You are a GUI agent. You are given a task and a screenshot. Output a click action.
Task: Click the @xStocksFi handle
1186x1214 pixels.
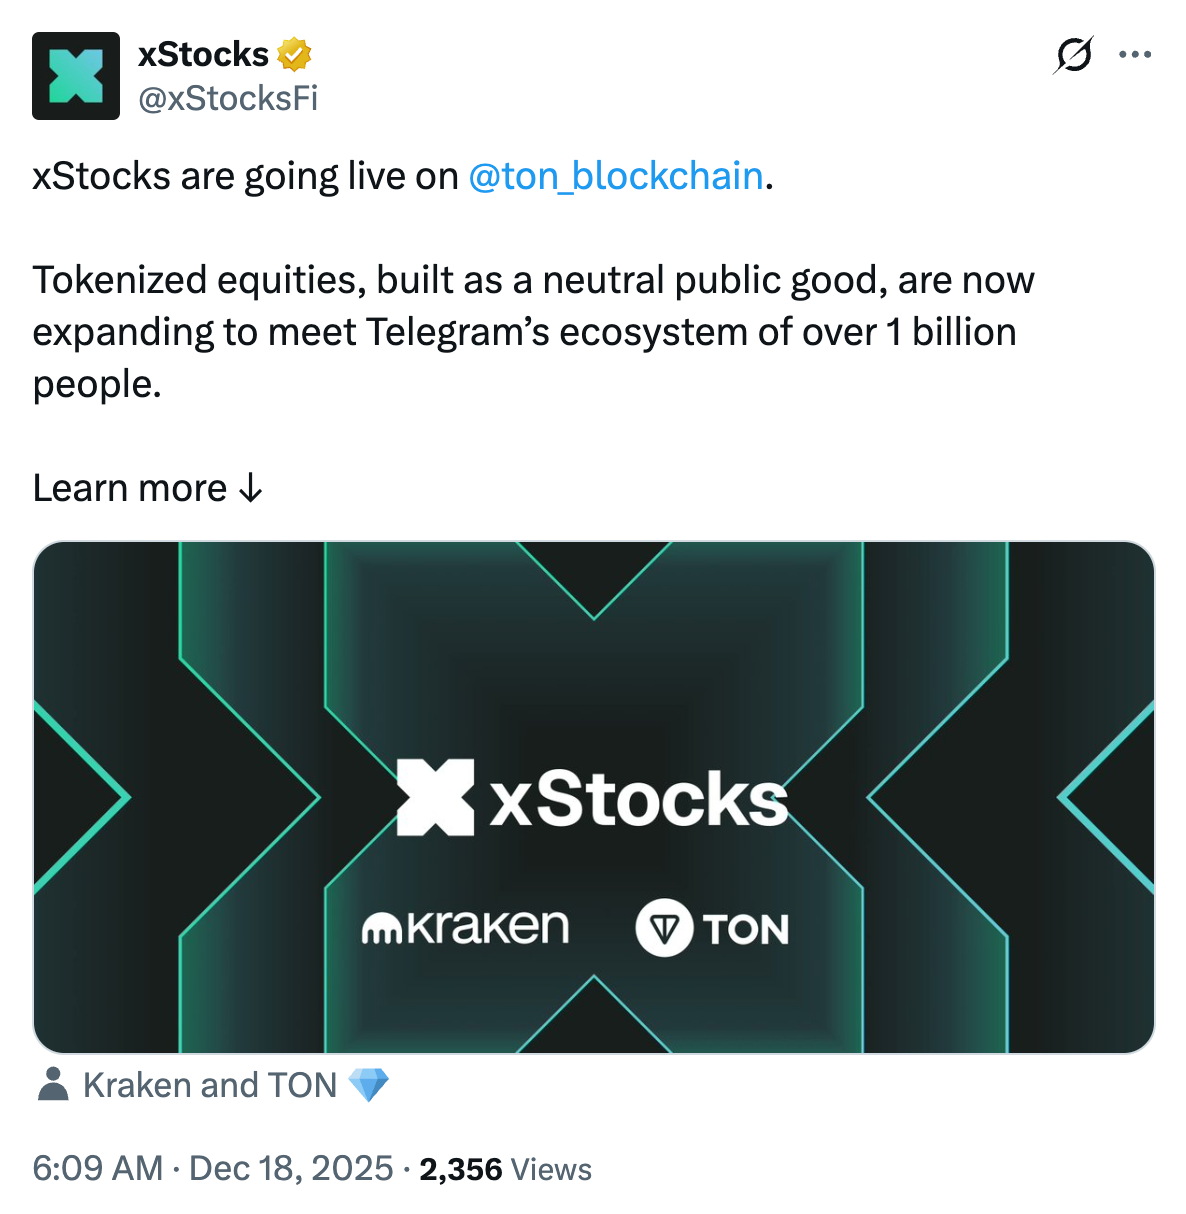pyautogui.click(x=228, y=98)
